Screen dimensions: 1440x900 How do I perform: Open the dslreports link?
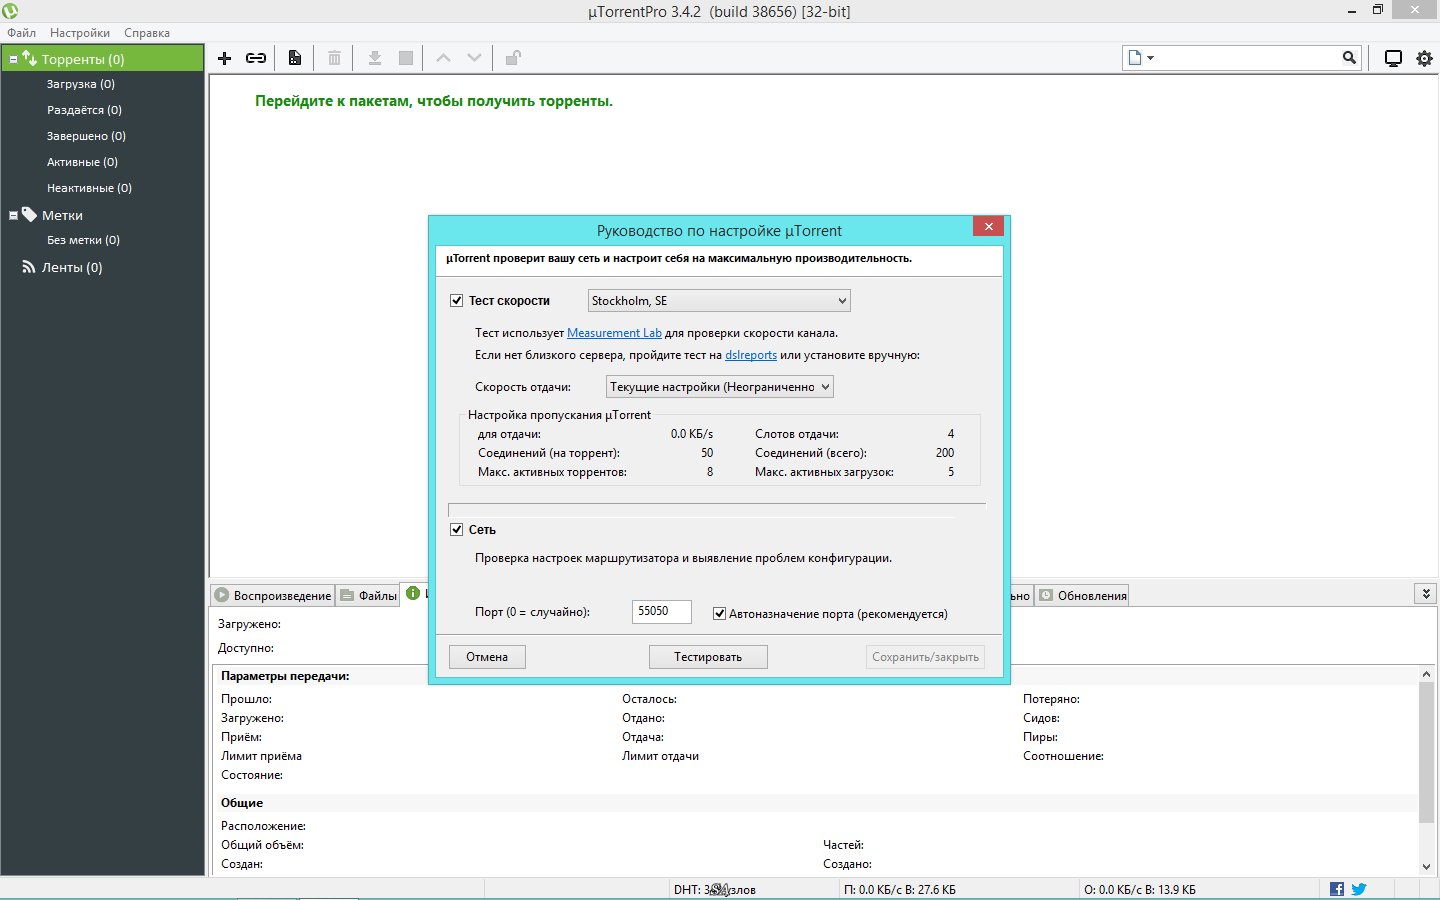point(751,355)
